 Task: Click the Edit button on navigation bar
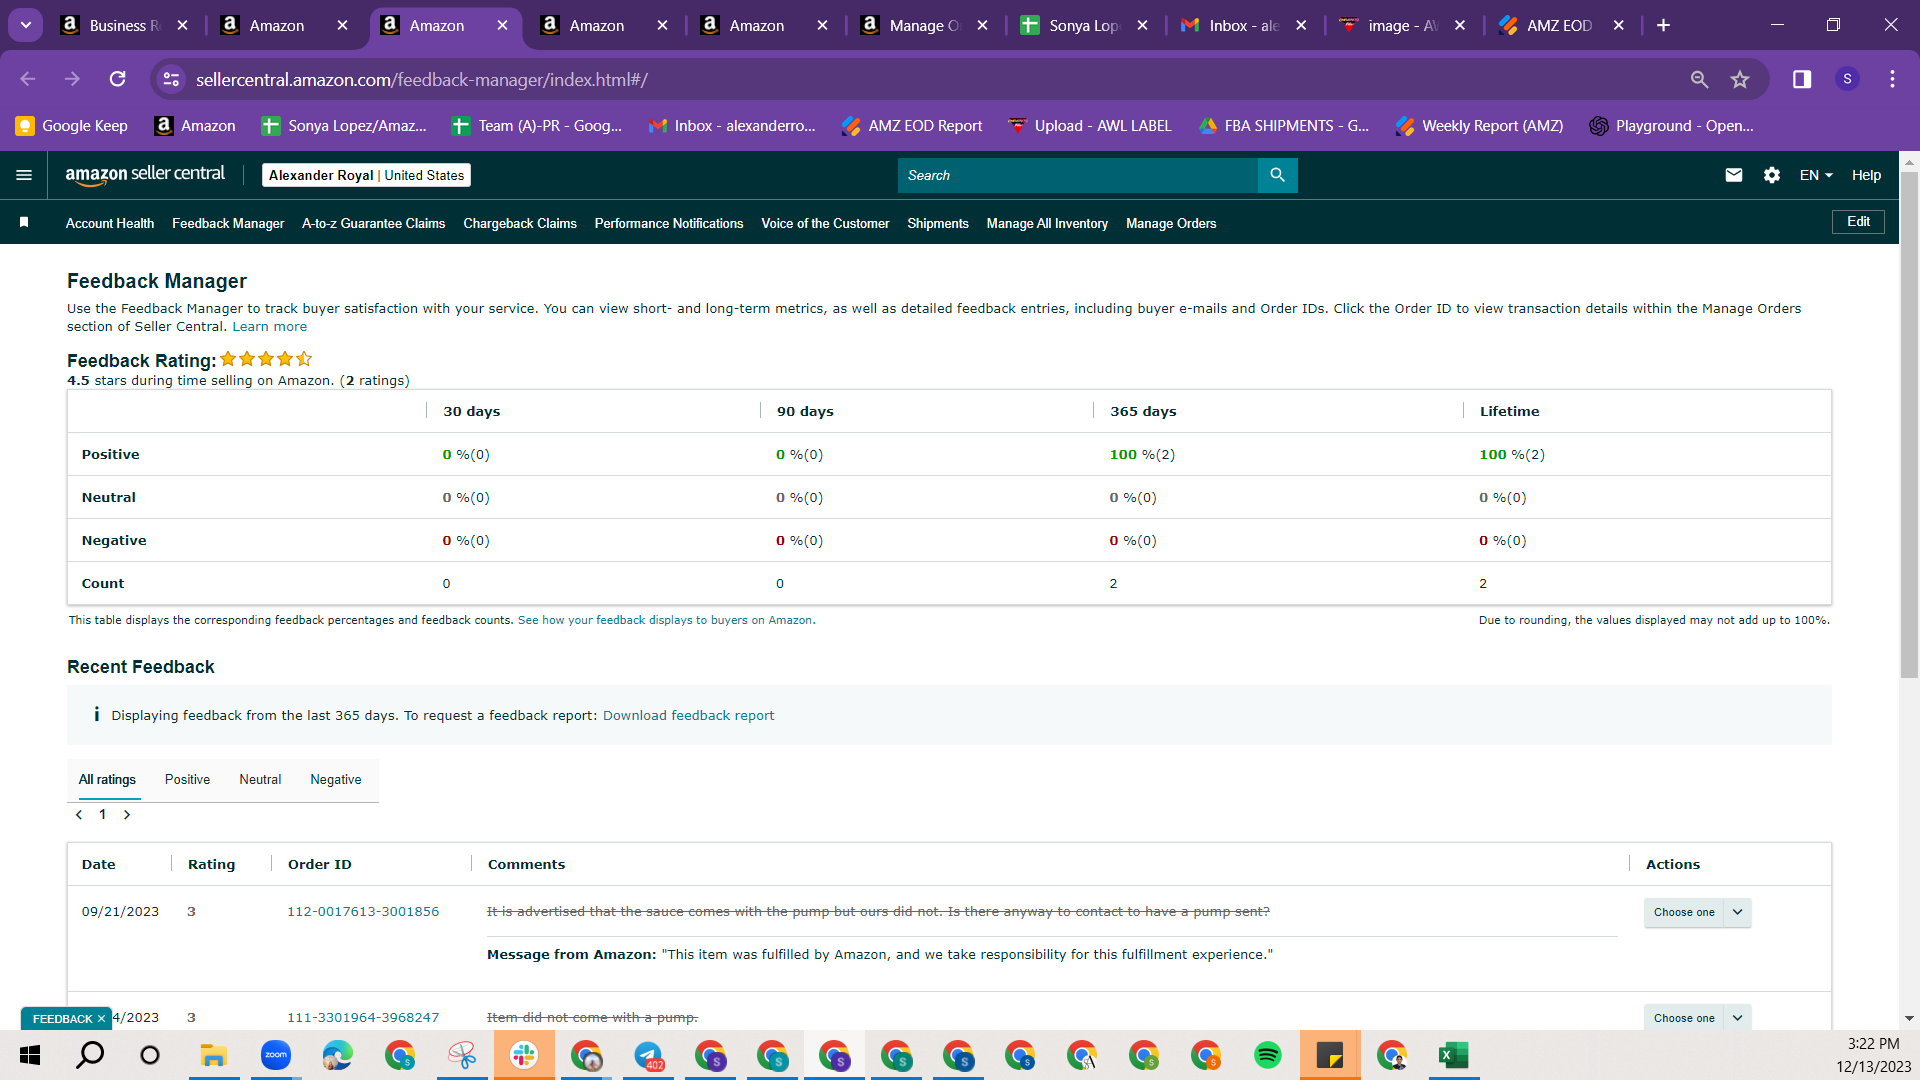tap(1858, 222)
